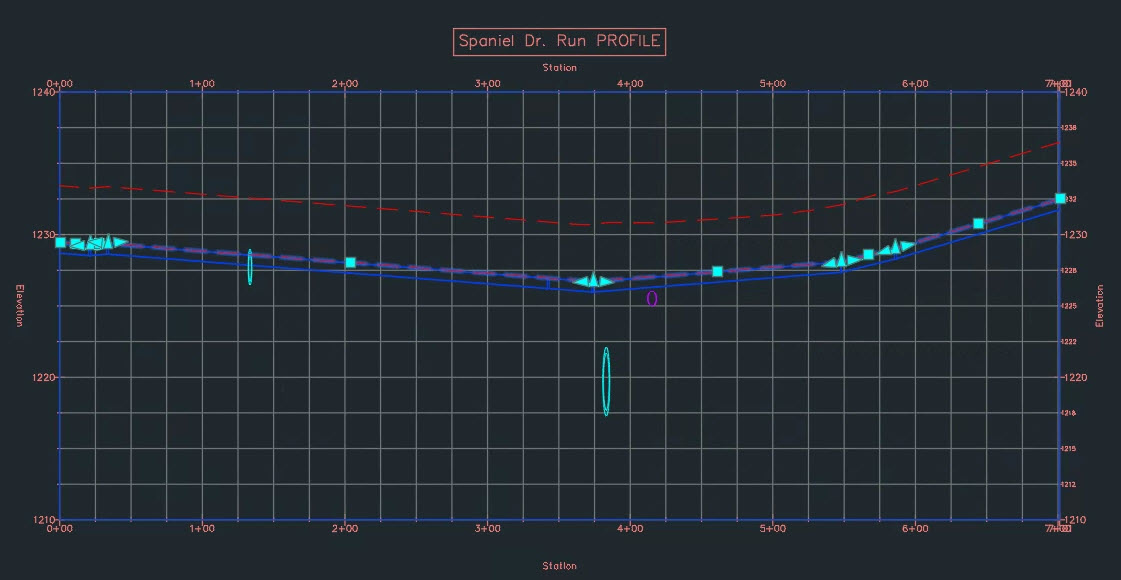Viewport: 1121px width, 580px height.
Task: Select the left-pointing triangle grip at station 5+50
Action: click(829, 263)
